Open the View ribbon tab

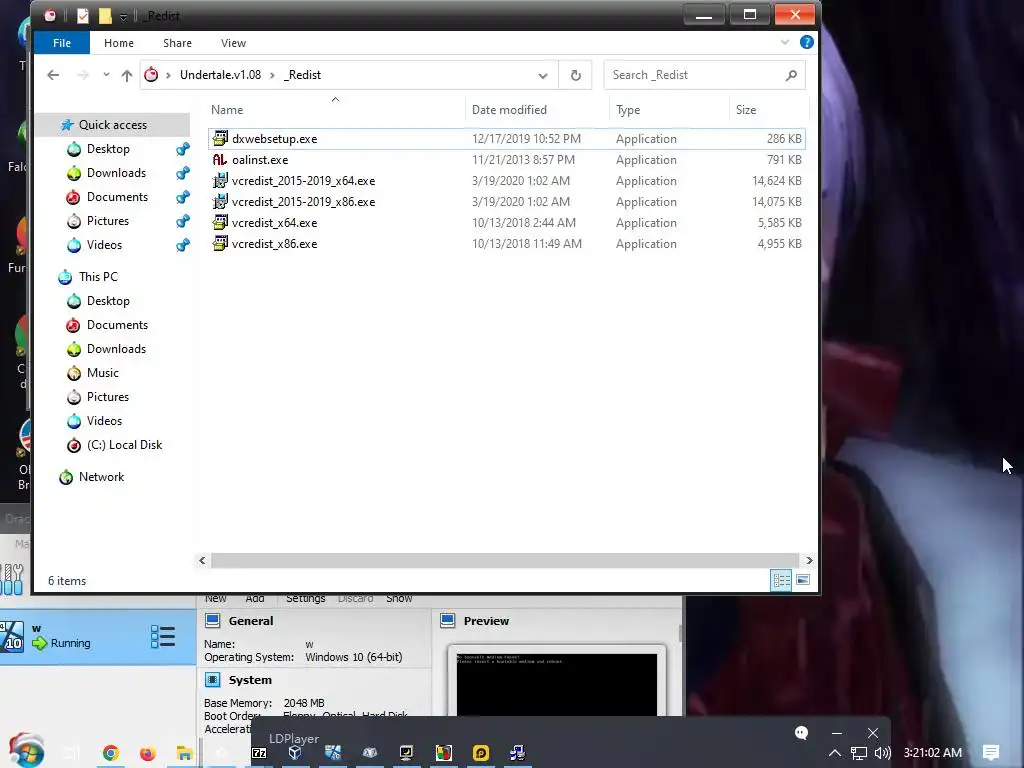pos(233,43)
